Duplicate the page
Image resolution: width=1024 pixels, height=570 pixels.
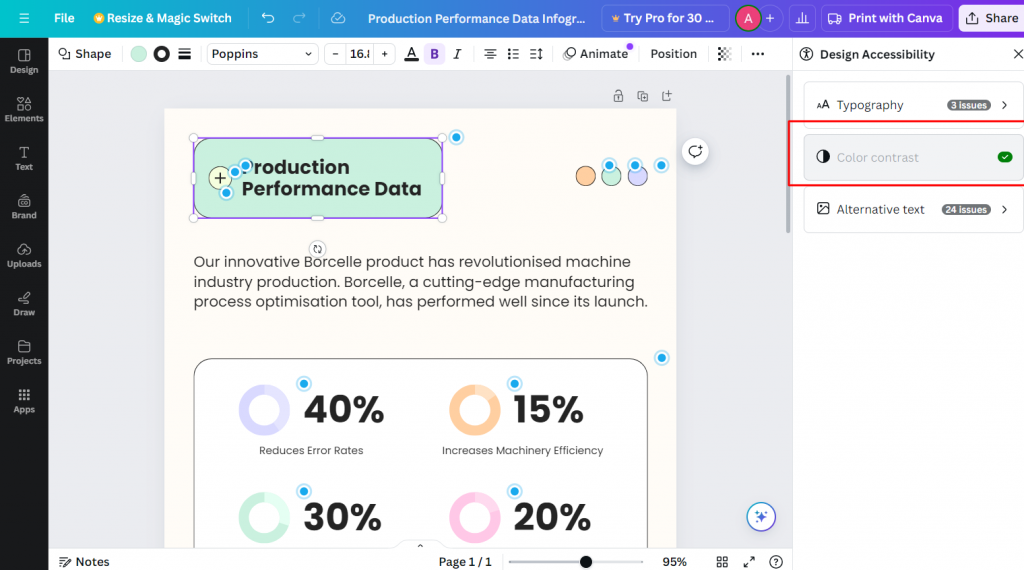click(643, 96)
